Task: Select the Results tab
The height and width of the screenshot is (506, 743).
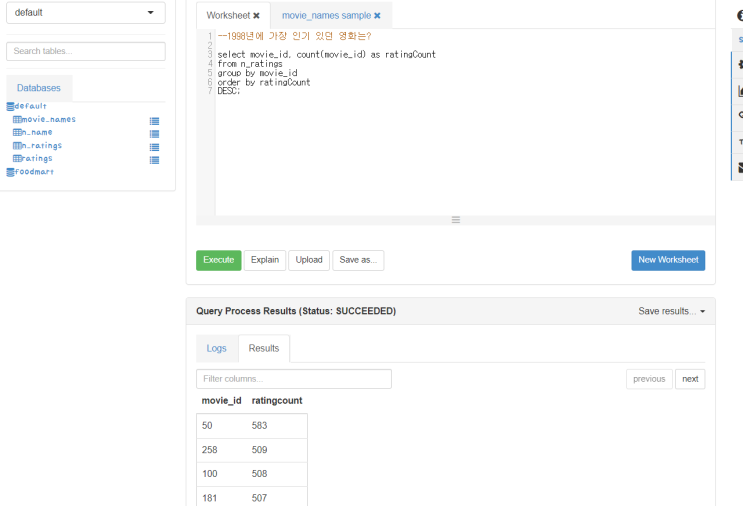Action: click(x=264, y=348)
